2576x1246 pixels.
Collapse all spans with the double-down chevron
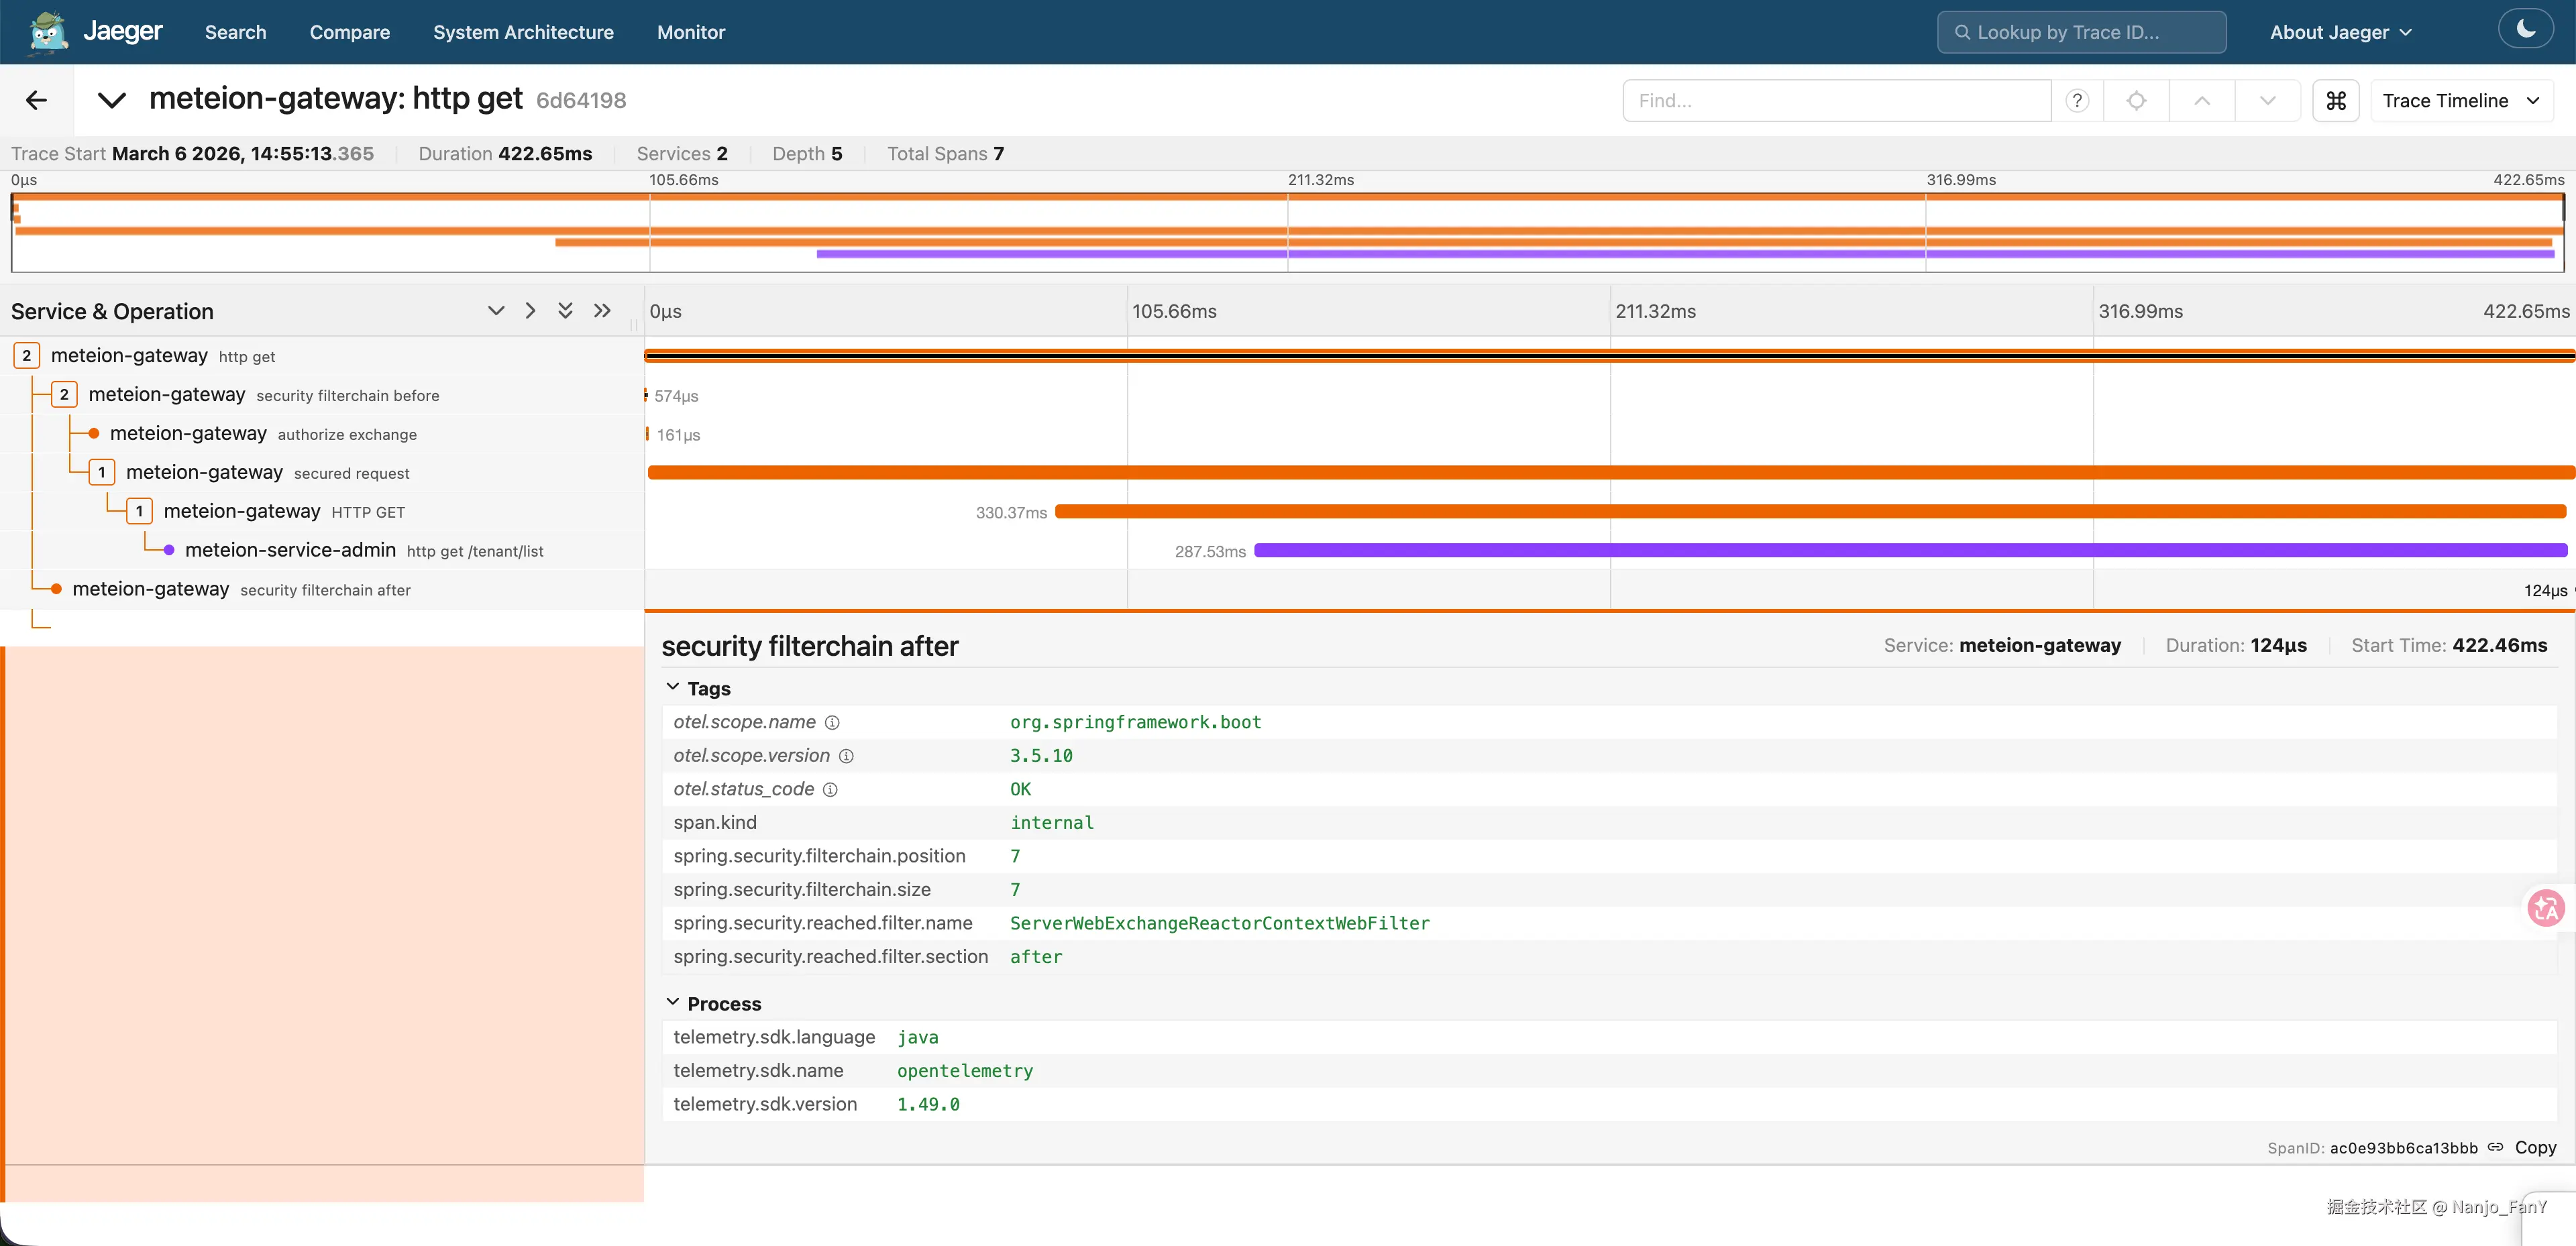565,311
